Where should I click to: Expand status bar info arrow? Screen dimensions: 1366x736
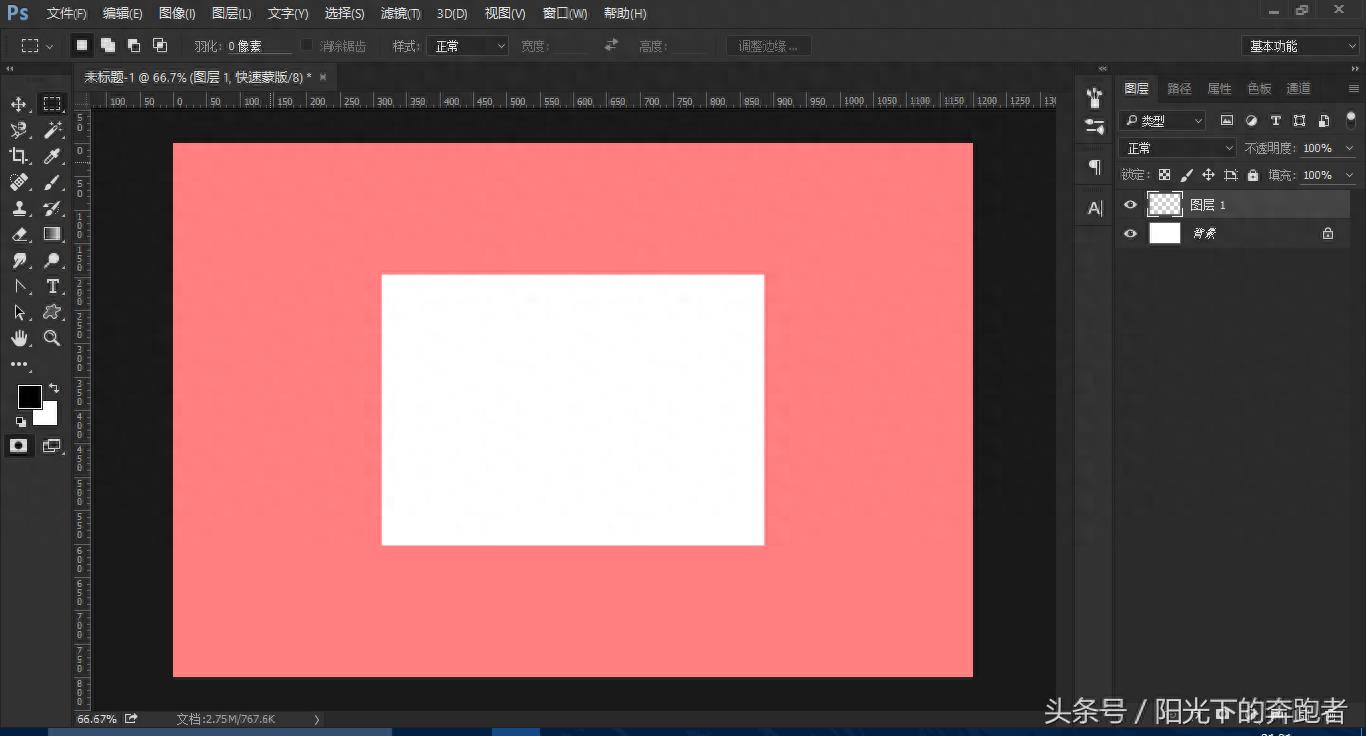tap(317, 719)
